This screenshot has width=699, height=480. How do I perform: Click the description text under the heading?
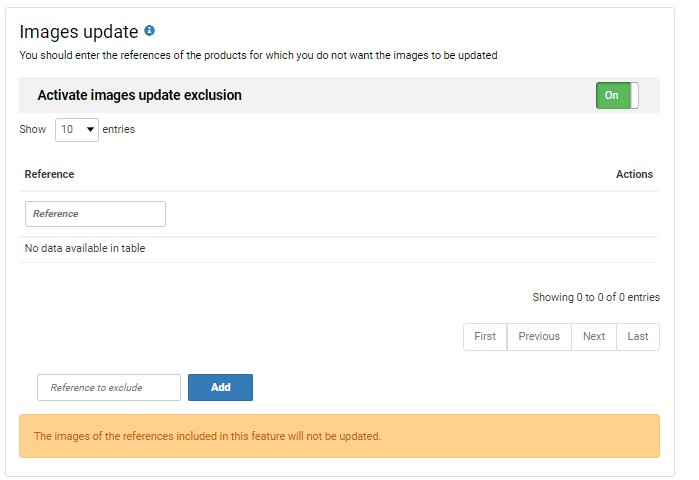tap(258, 55)
